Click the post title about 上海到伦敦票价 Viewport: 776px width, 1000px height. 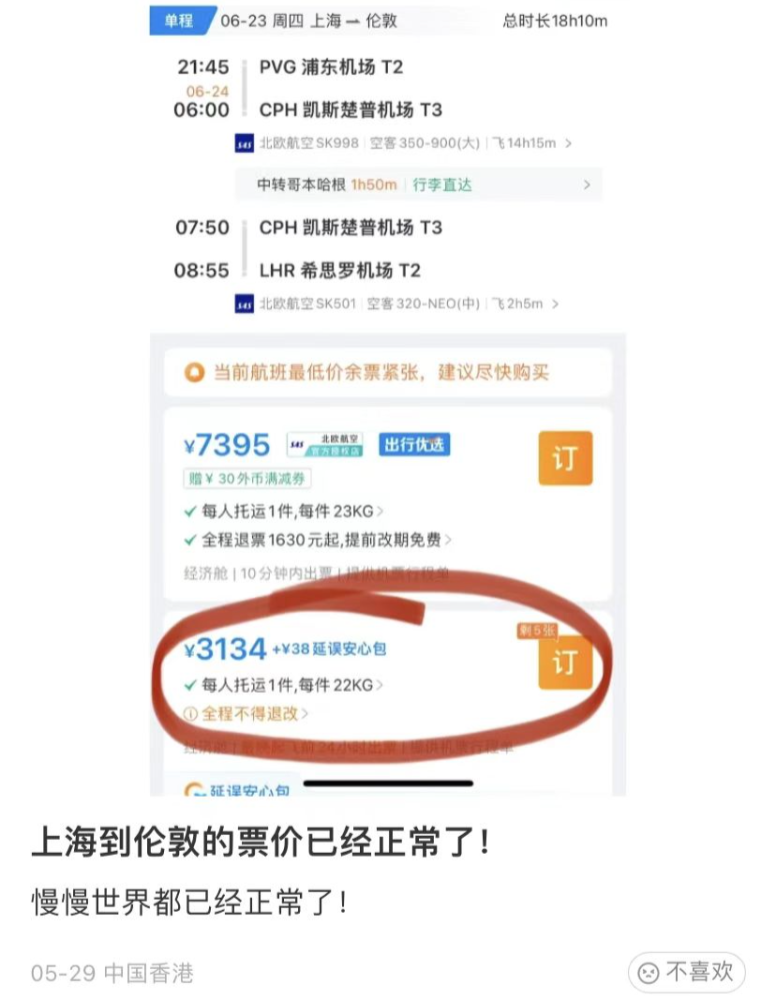tap(261, 842)
